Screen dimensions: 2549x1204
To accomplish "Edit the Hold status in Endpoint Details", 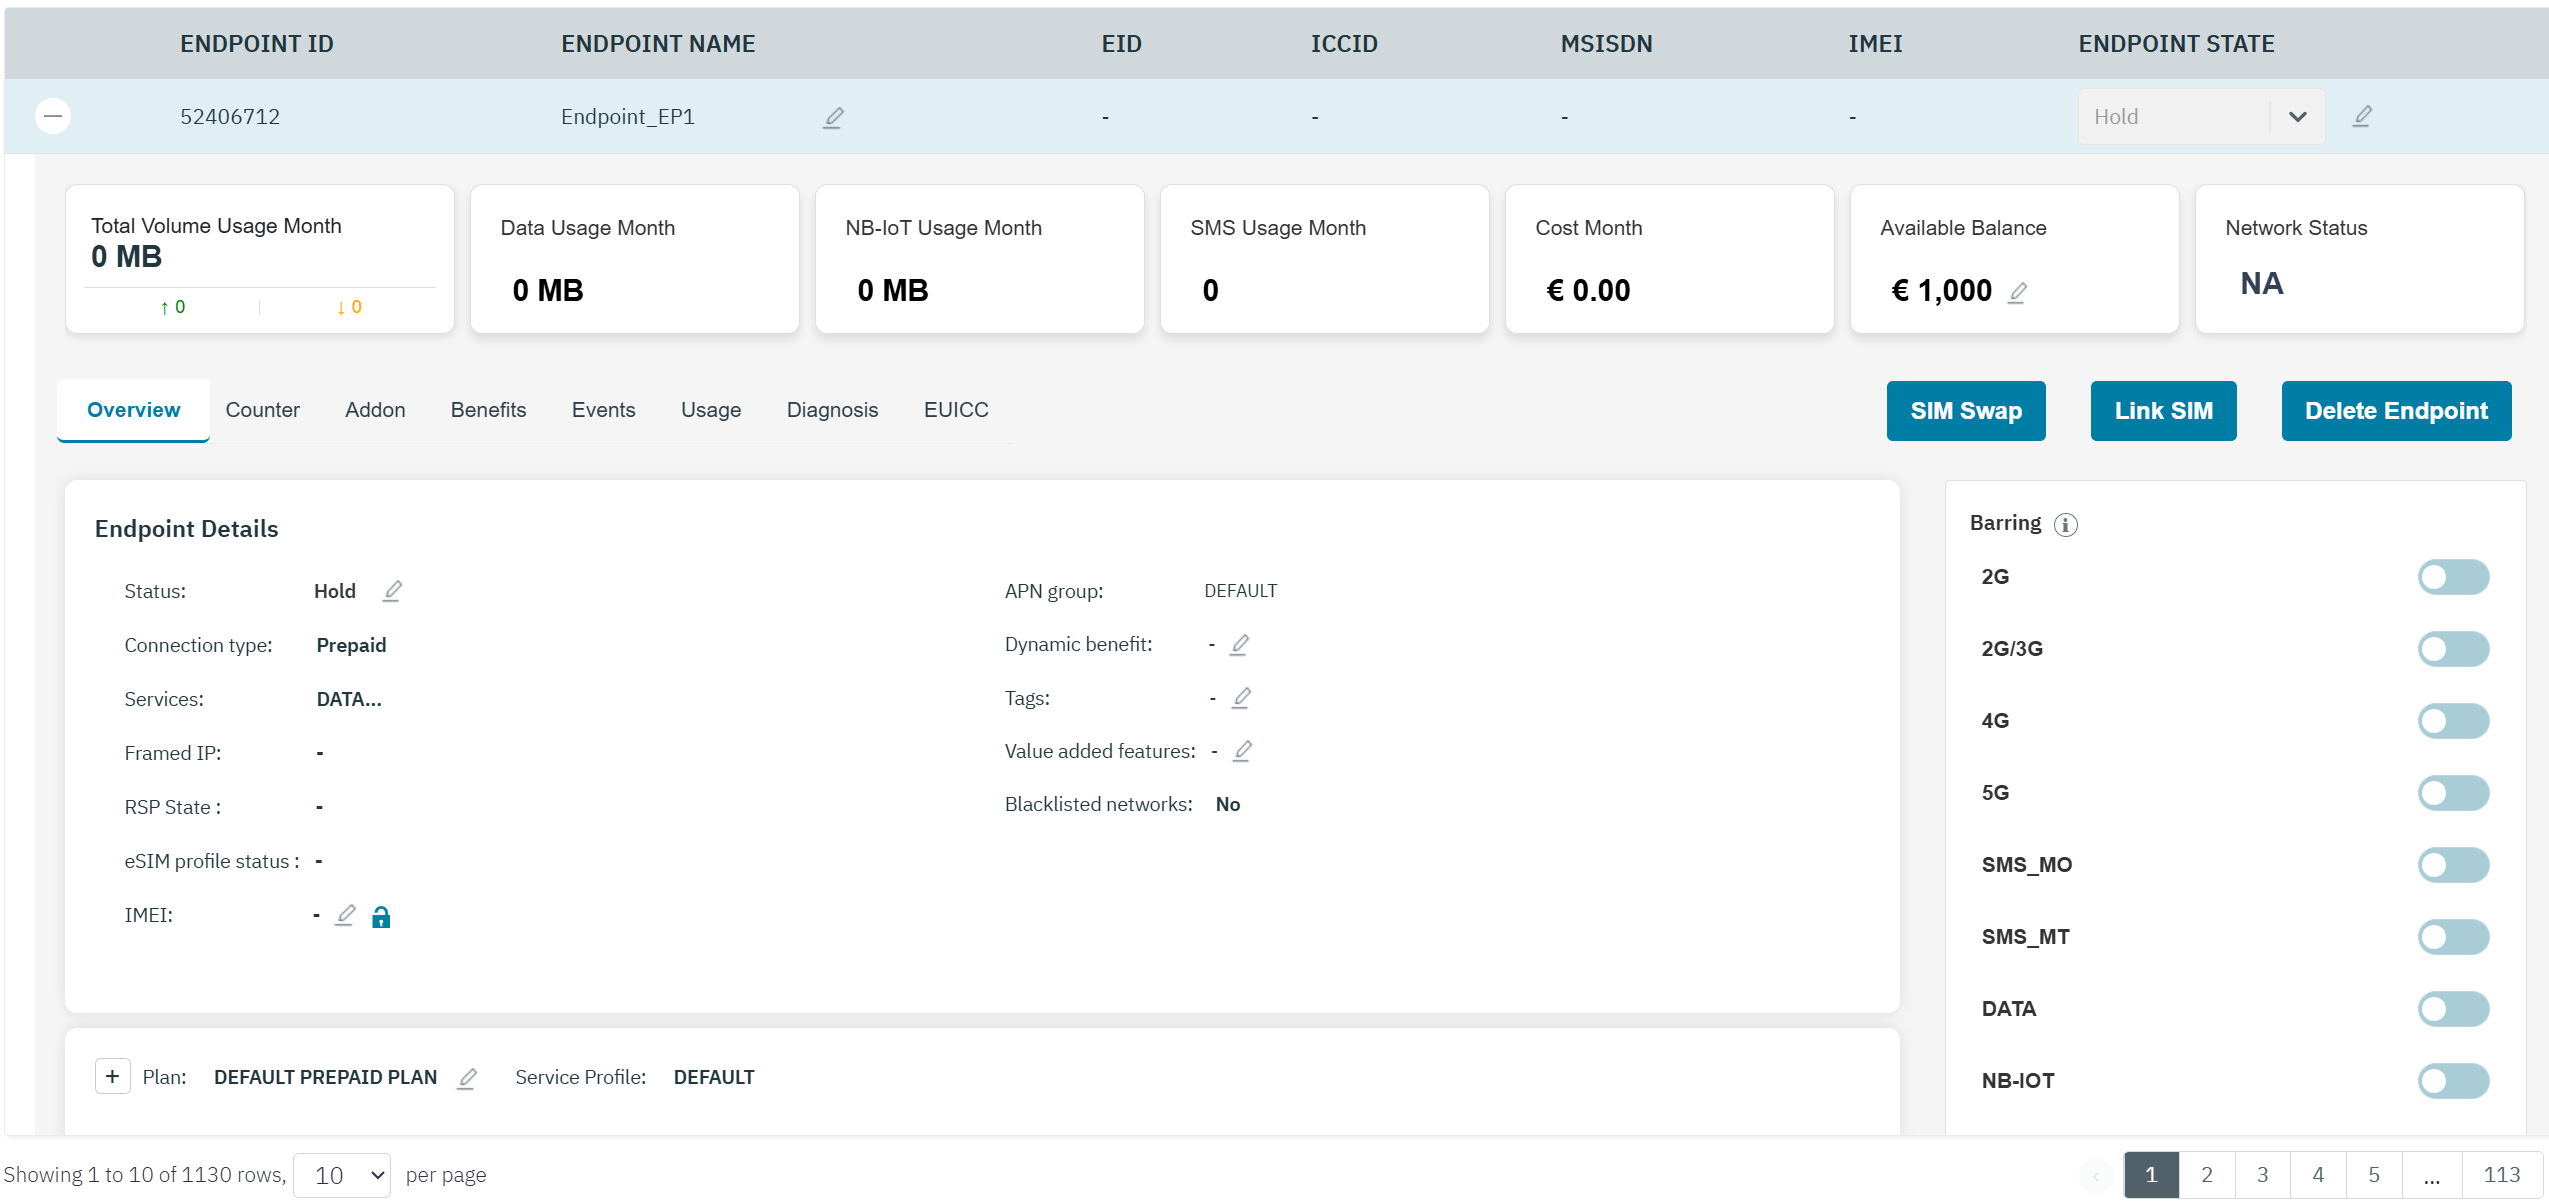I will [392, 591].
